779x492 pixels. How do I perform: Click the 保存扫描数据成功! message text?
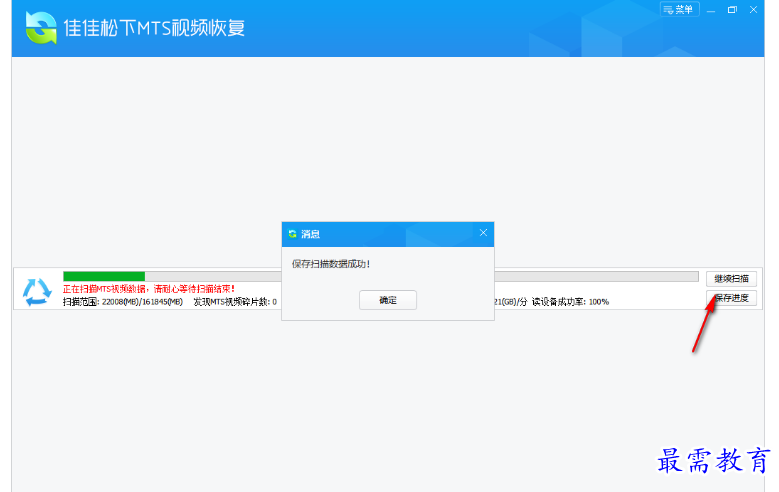pos(331,264)
